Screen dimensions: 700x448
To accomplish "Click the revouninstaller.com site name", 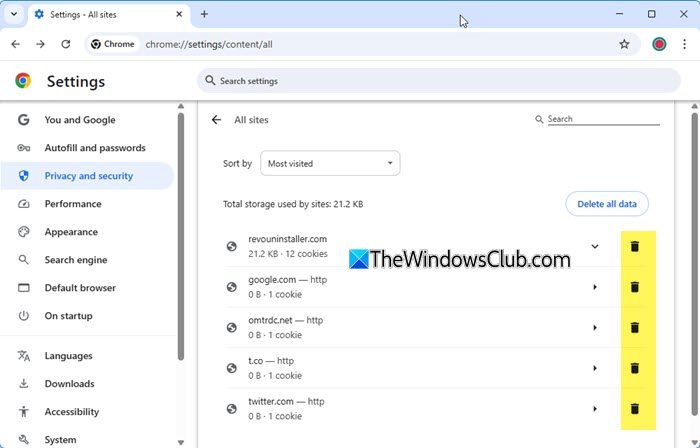I will (x=288, y=239).
